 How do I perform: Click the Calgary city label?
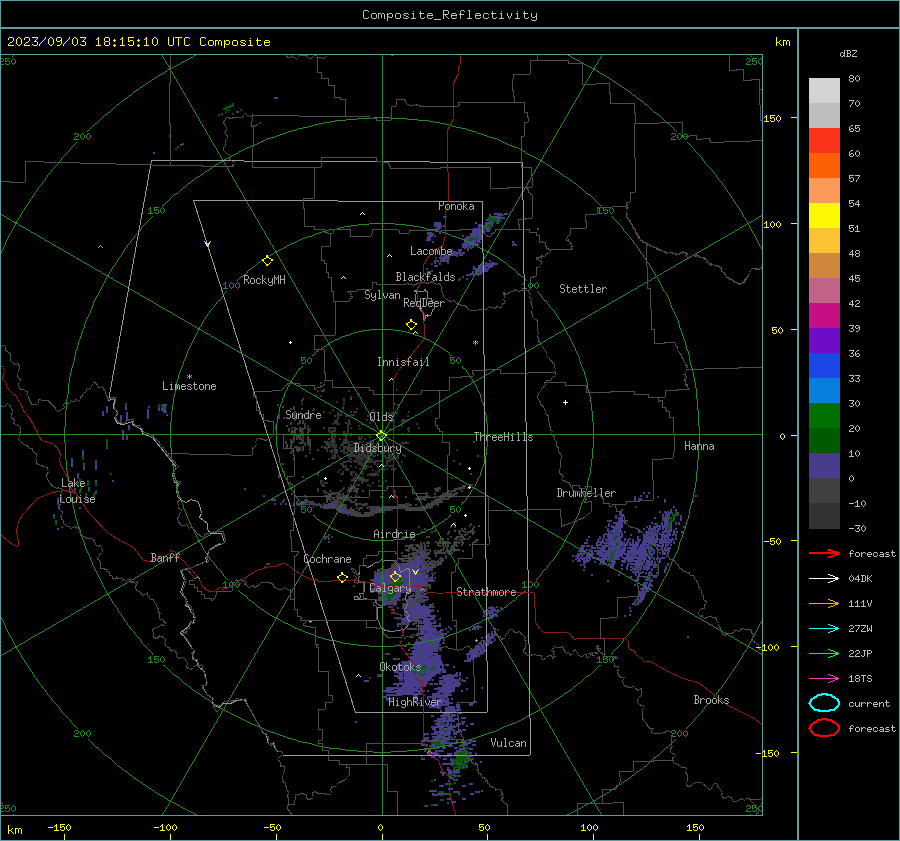[x=390, y=588]
